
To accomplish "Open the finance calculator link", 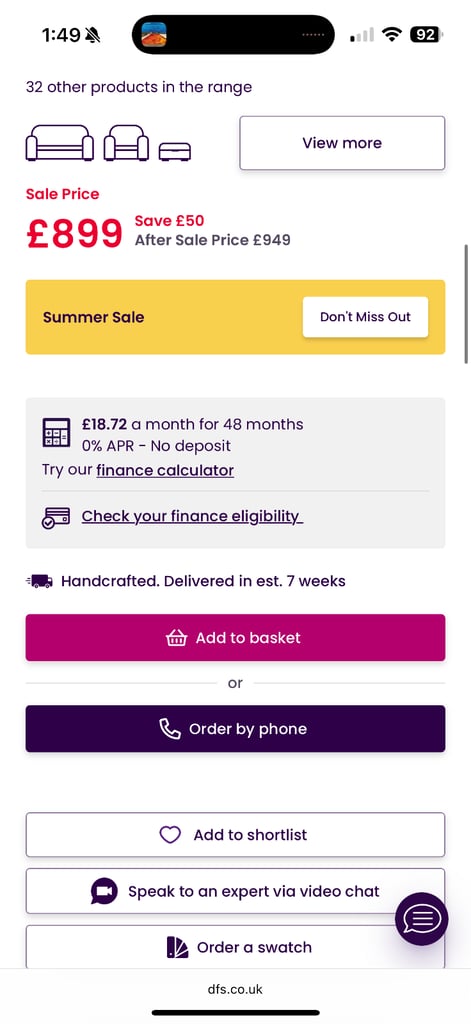I will (165, 470).
